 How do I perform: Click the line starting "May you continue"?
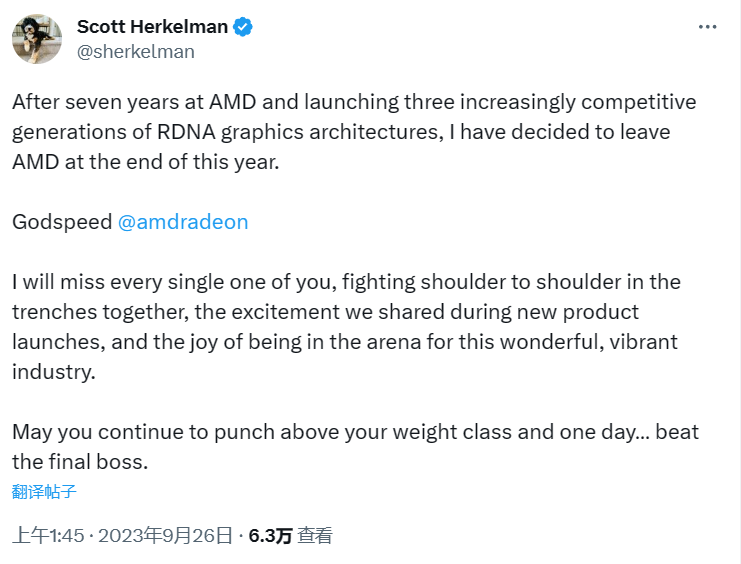coord(355,432)
